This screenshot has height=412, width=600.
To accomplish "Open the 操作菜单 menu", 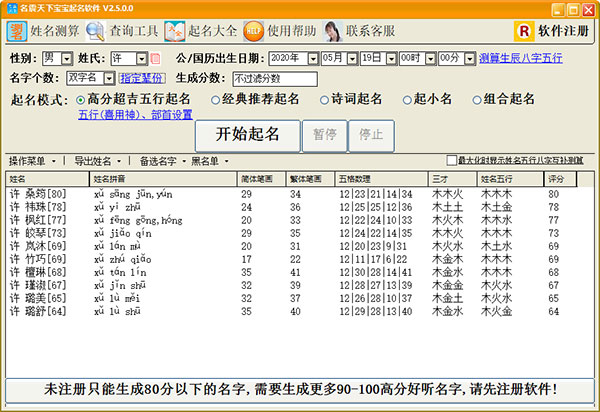I will point(34,161).
